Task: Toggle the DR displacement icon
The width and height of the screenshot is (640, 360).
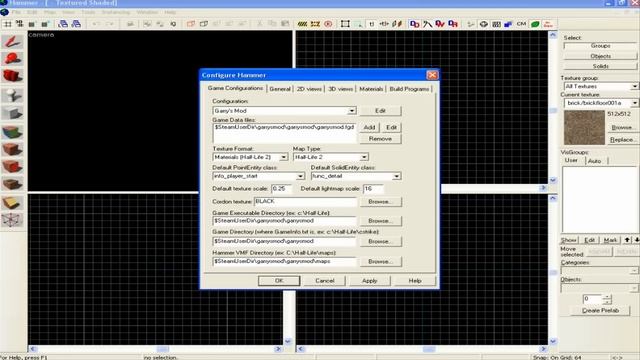Action: 453,24
